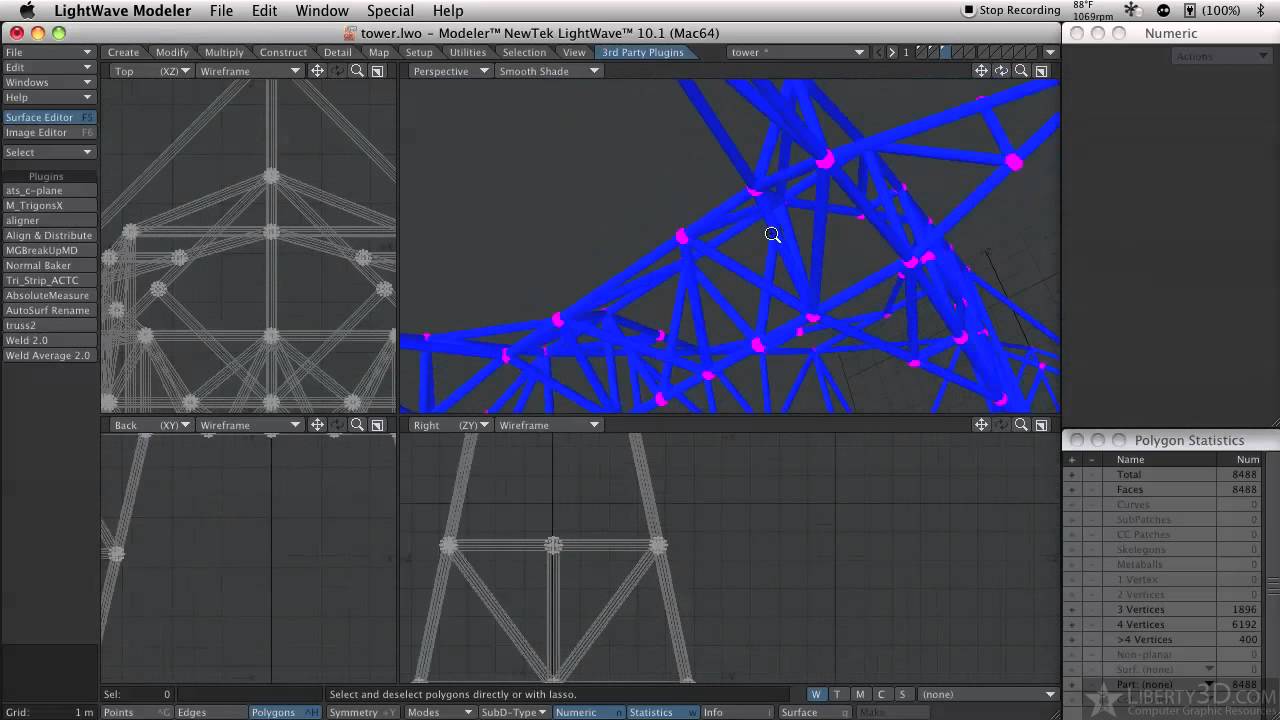The width and height of the screenshot is (1280, 720).
Task: Open the Modes dropdown
Action: (x=439, y=712)
